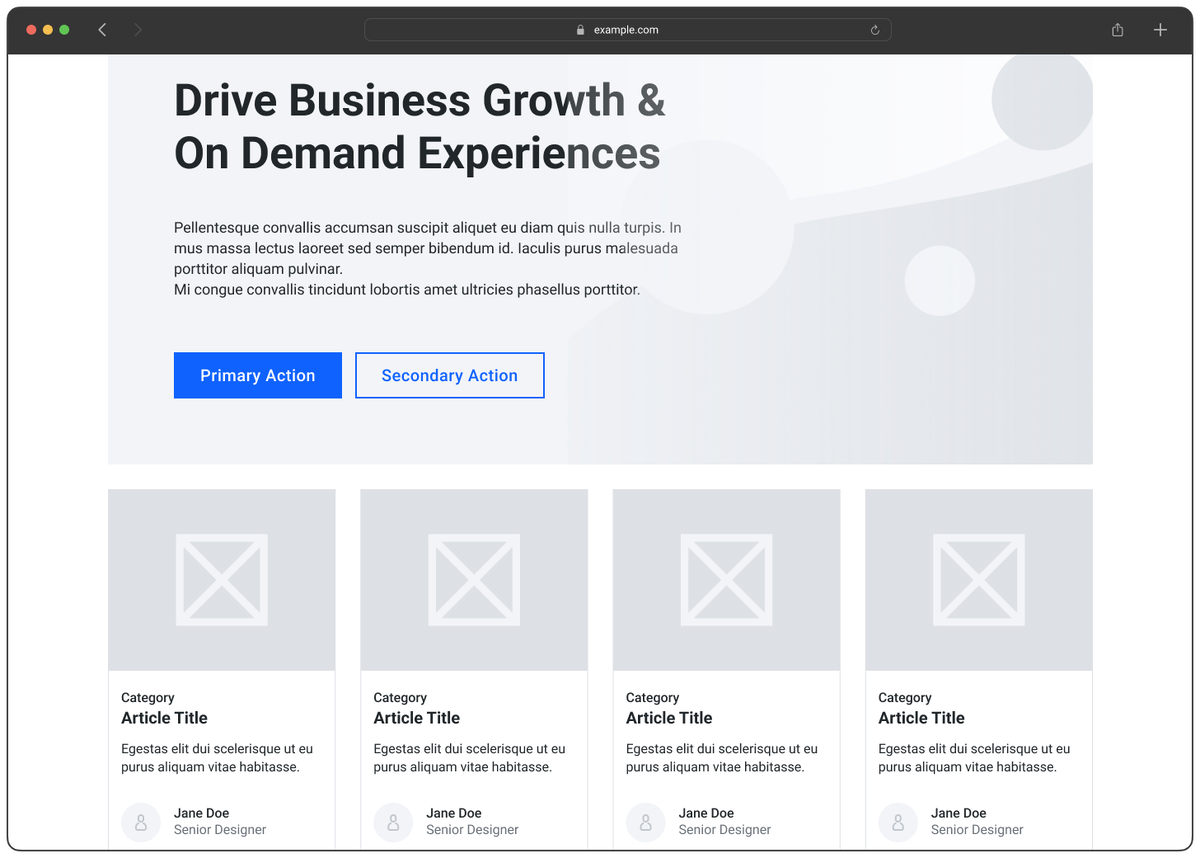Image resolution: width=1200 pixels, height=858 pixels.
Task: Go back with the browser back arrow
Action: [x=102, y=30]
